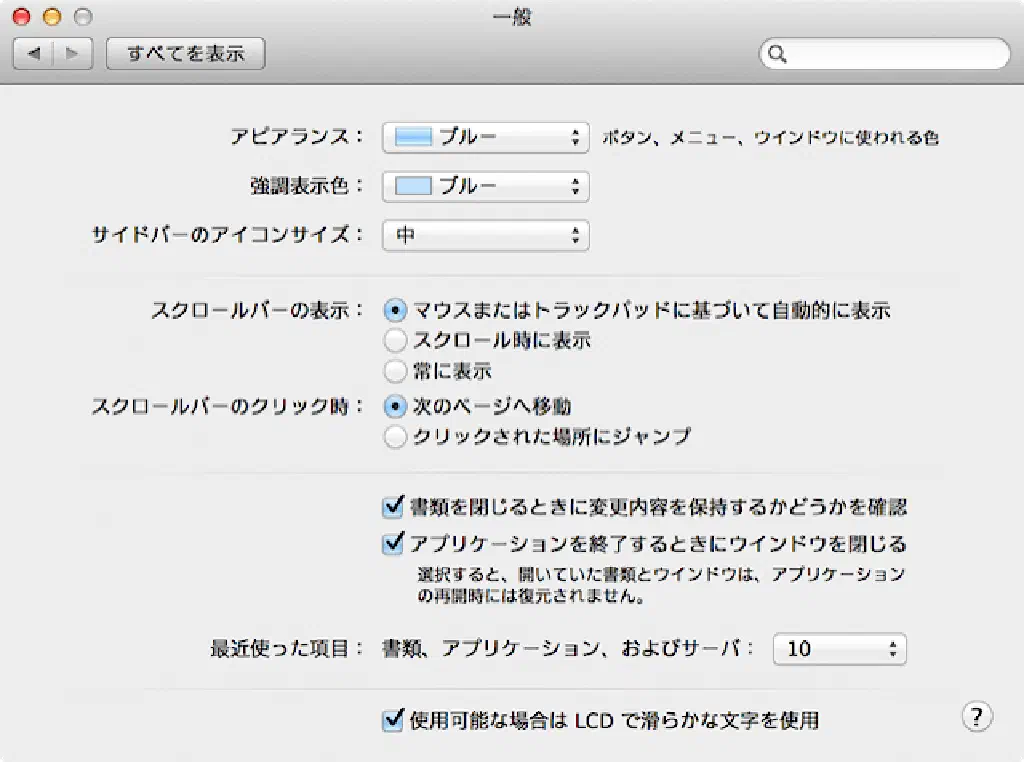Open the 強調表示色 dropdown
Viewport: 1024px width, 762px height.
[x=485, y=186]
